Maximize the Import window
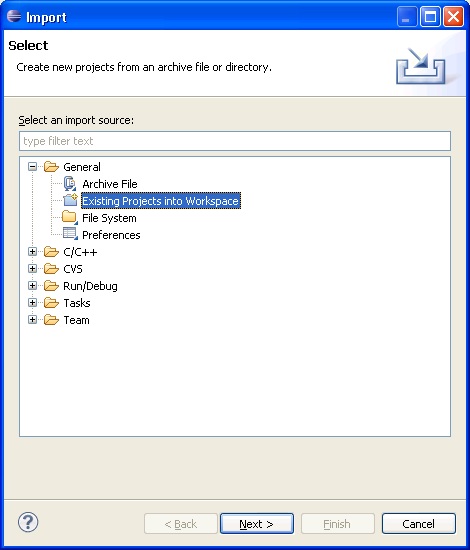 click(430, 16)
